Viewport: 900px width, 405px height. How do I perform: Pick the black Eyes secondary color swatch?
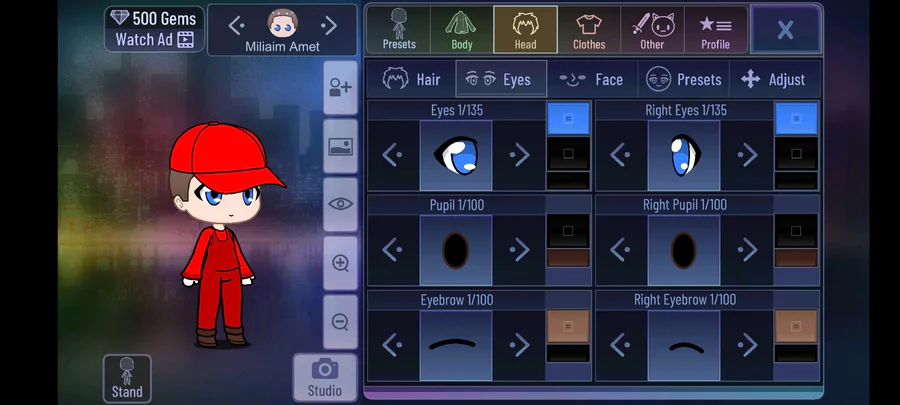coord(568,153)
